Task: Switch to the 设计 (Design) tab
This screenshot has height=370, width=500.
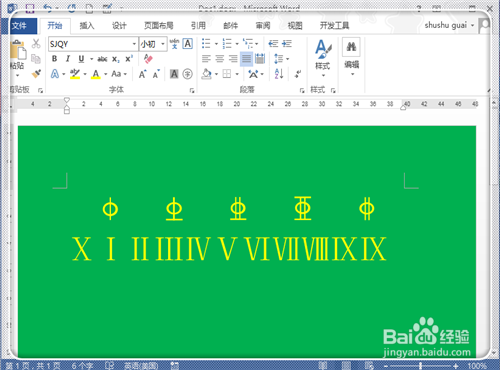Action: click(119, 26)
